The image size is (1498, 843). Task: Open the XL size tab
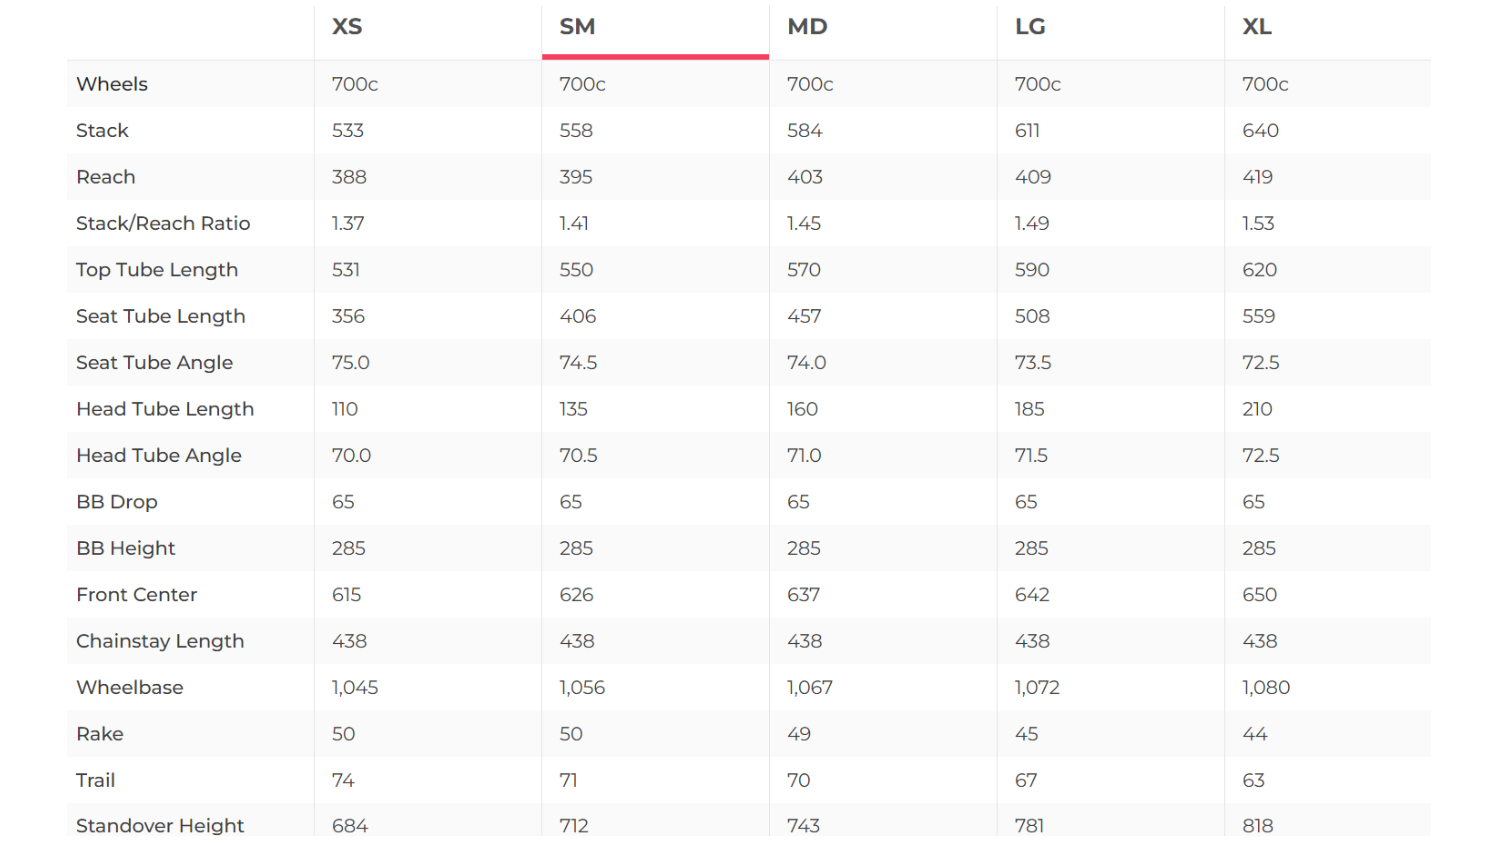coord(1257,27)
